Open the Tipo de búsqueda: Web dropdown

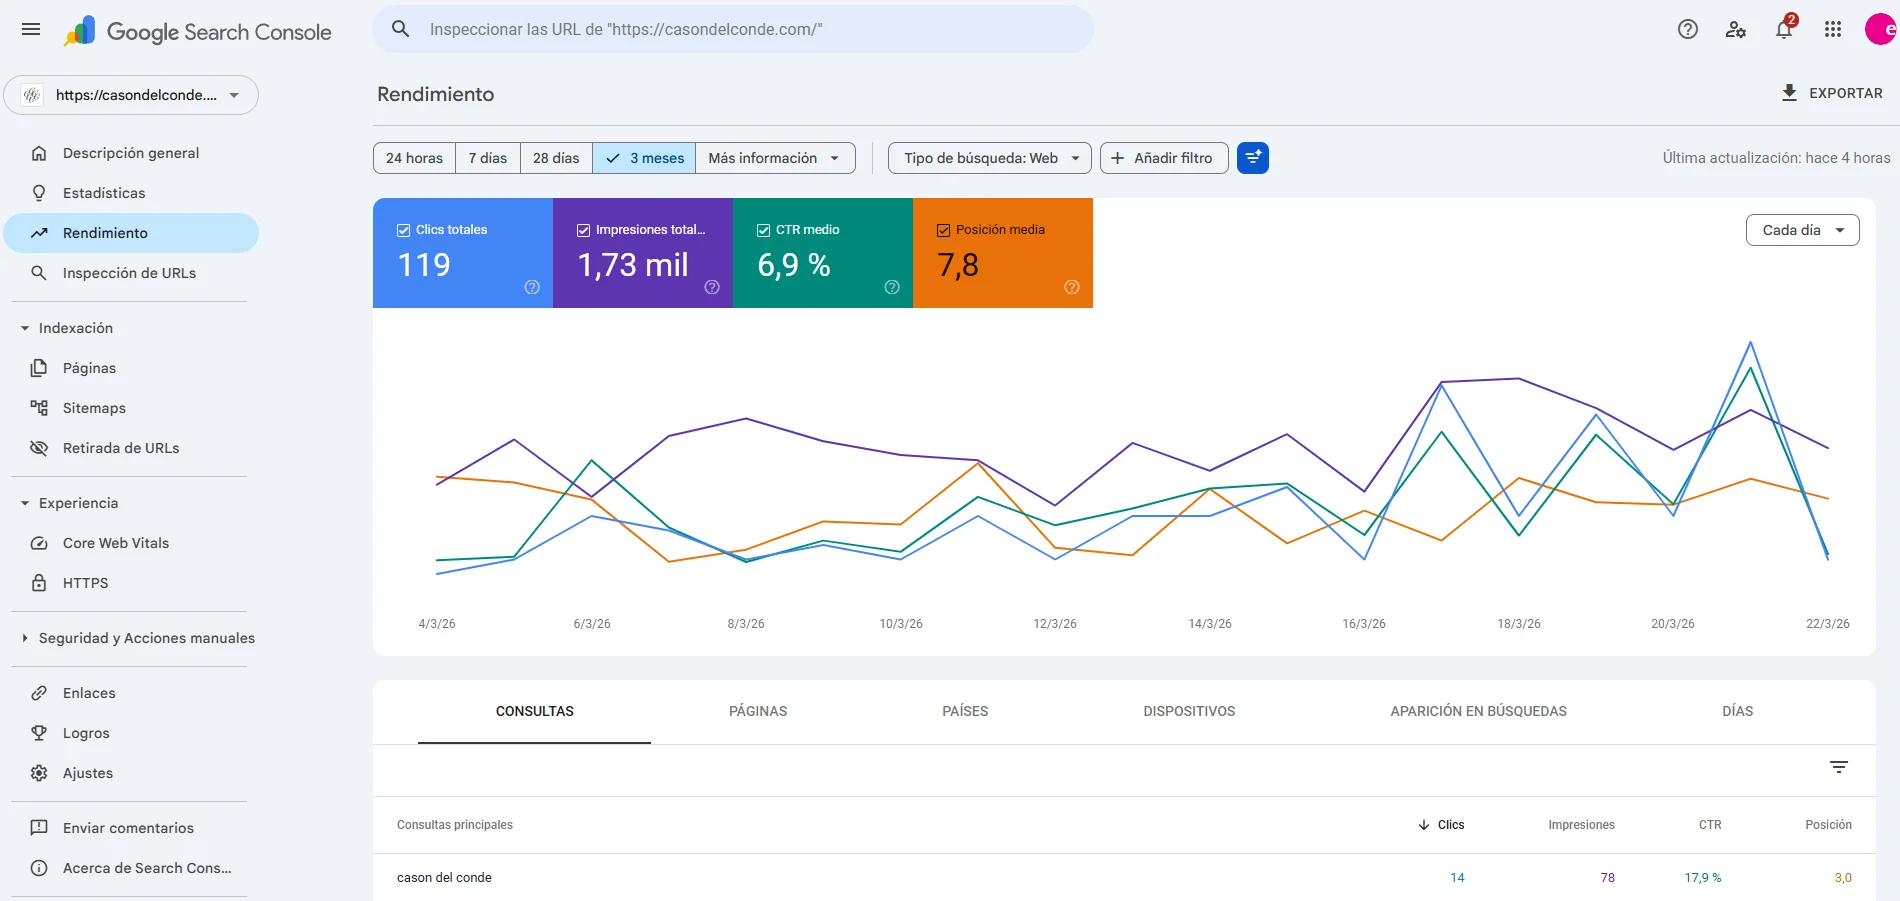click(988, 157)
